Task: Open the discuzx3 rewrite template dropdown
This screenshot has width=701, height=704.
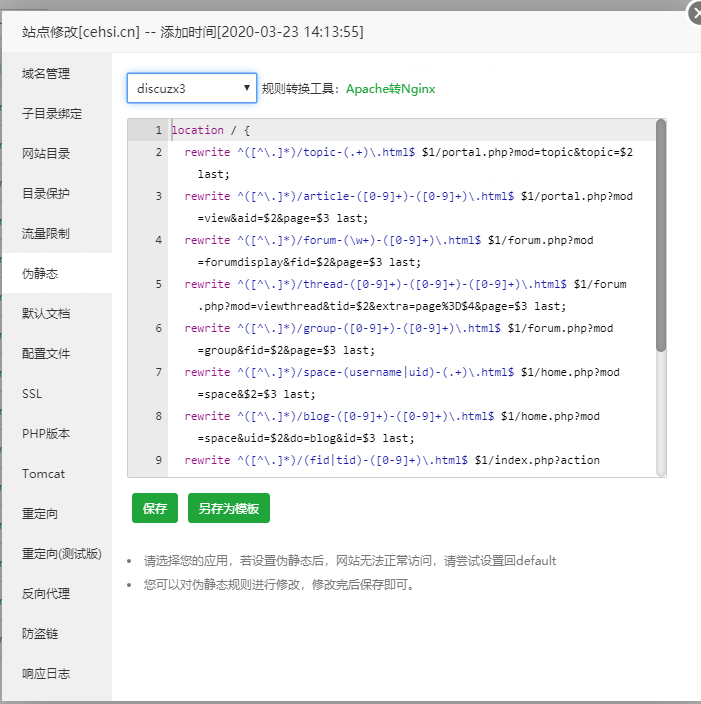Action: tap(191, 88)
